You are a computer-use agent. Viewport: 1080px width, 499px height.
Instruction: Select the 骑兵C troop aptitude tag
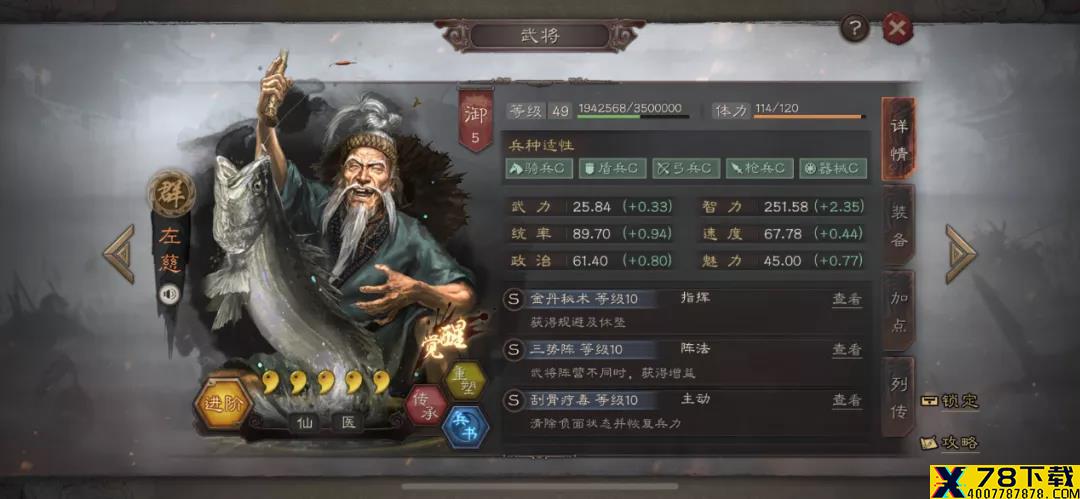pyautogui.click(x=539, y=168)
